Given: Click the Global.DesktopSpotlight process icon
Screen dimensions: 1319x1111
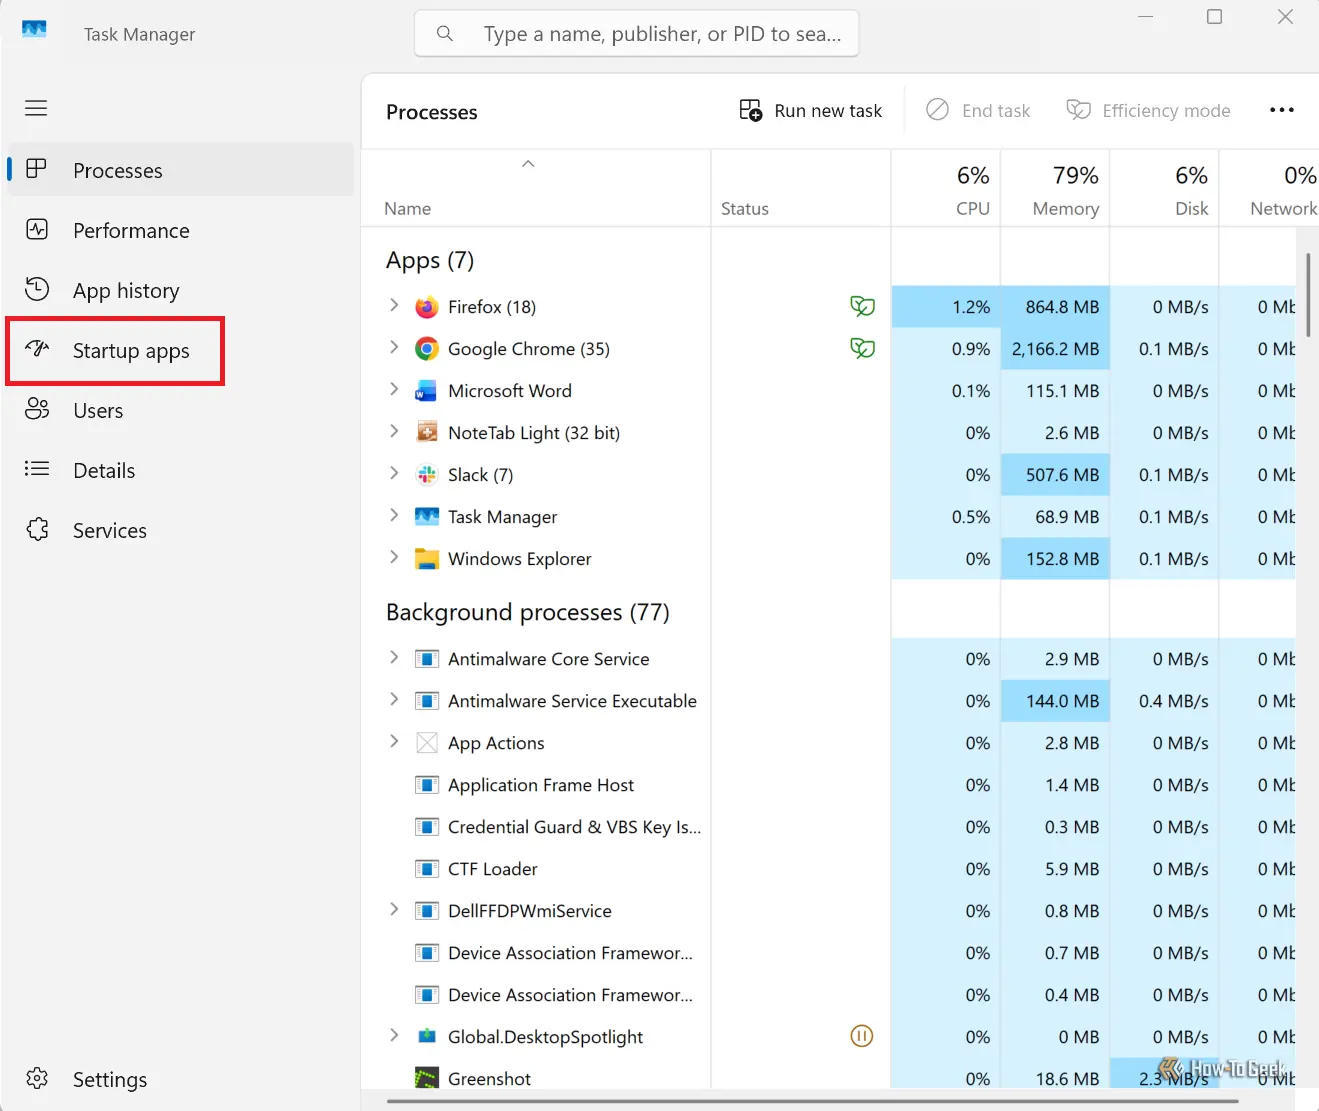Looking at the screenshot, I should (427, 1037).
